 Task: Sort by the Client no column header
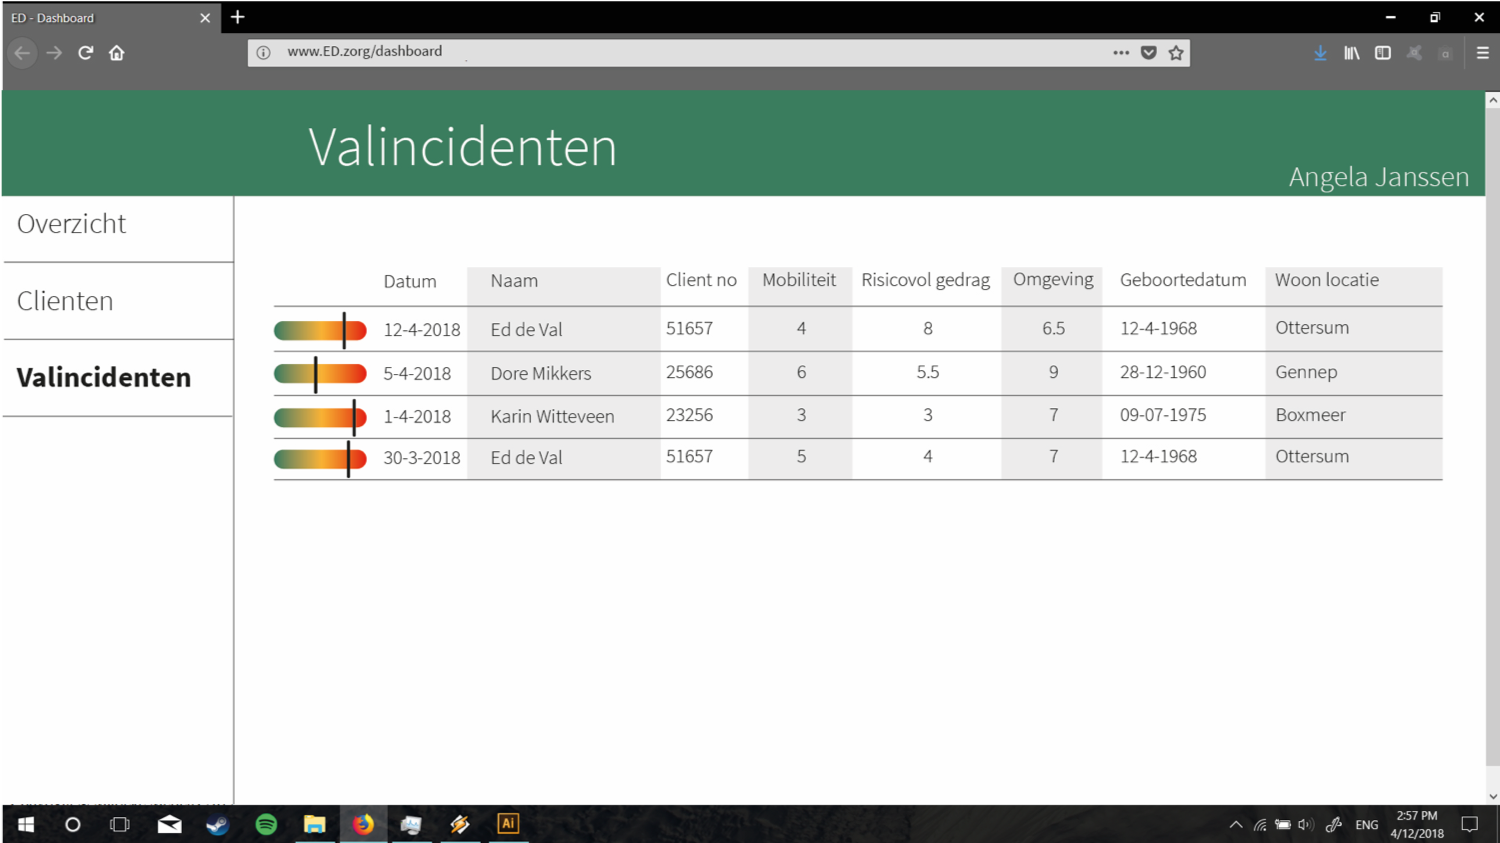pos(701,280)
